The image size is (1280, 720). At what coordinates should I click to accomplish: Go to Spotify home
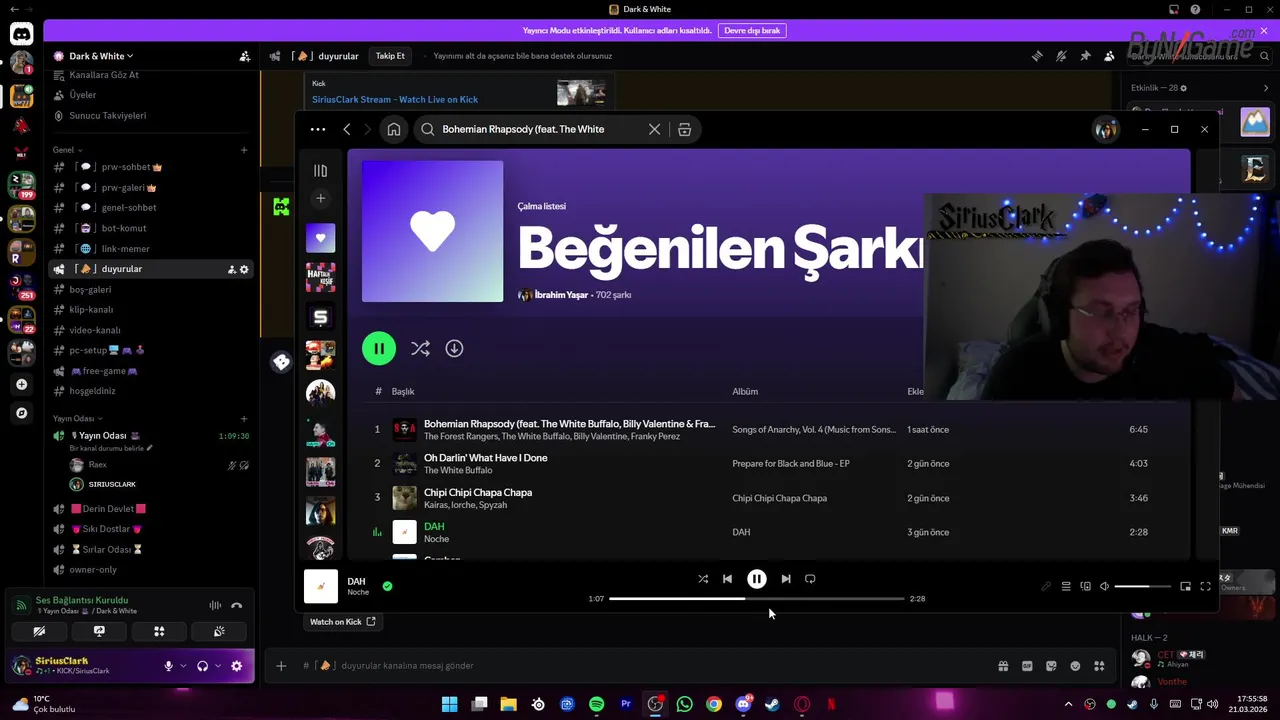394,129
